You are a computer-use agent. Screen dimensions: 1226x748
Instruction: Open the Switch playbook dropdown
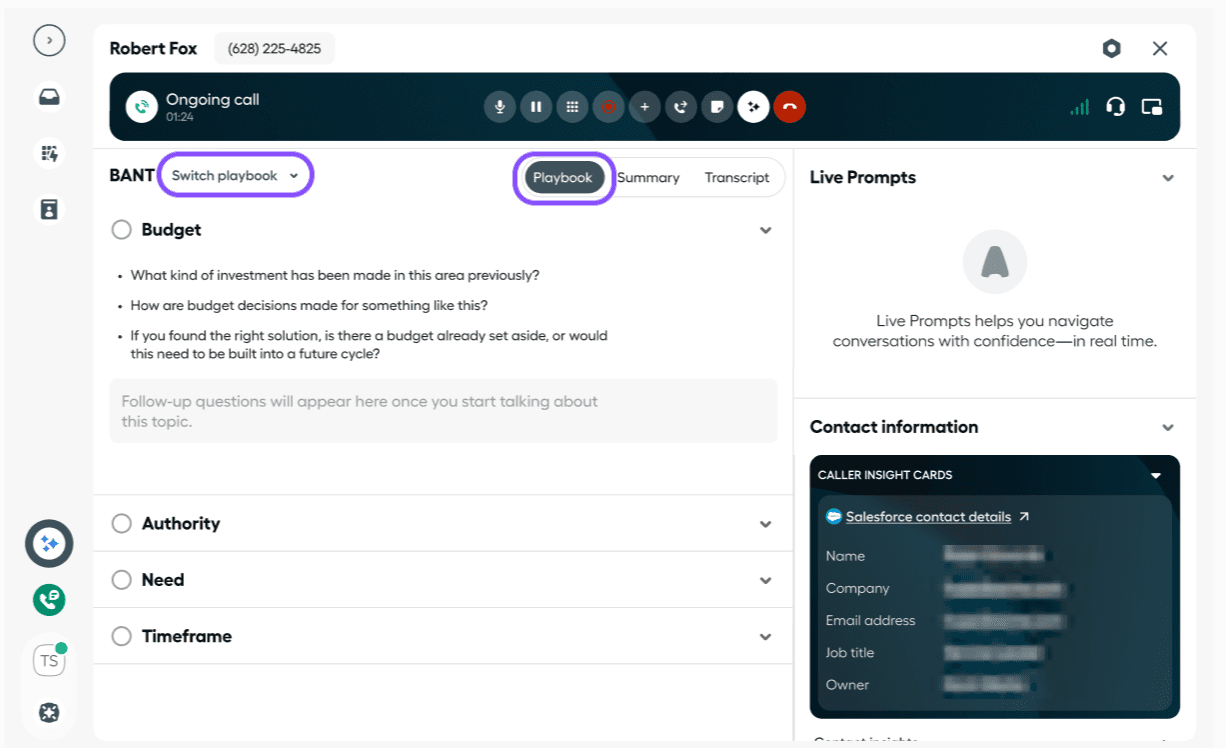[235, 174]
